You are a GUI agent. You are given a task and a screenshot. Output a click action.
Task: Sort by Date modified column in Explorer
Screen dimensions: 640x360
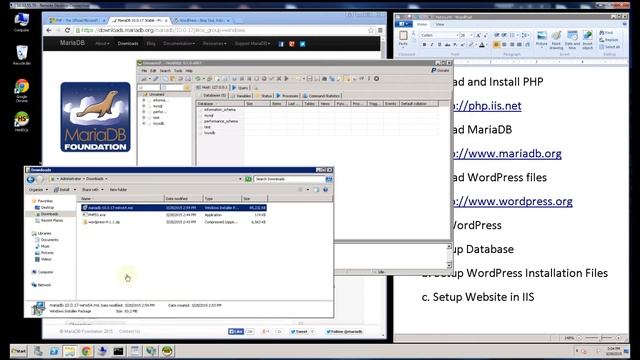pos(184,199)
